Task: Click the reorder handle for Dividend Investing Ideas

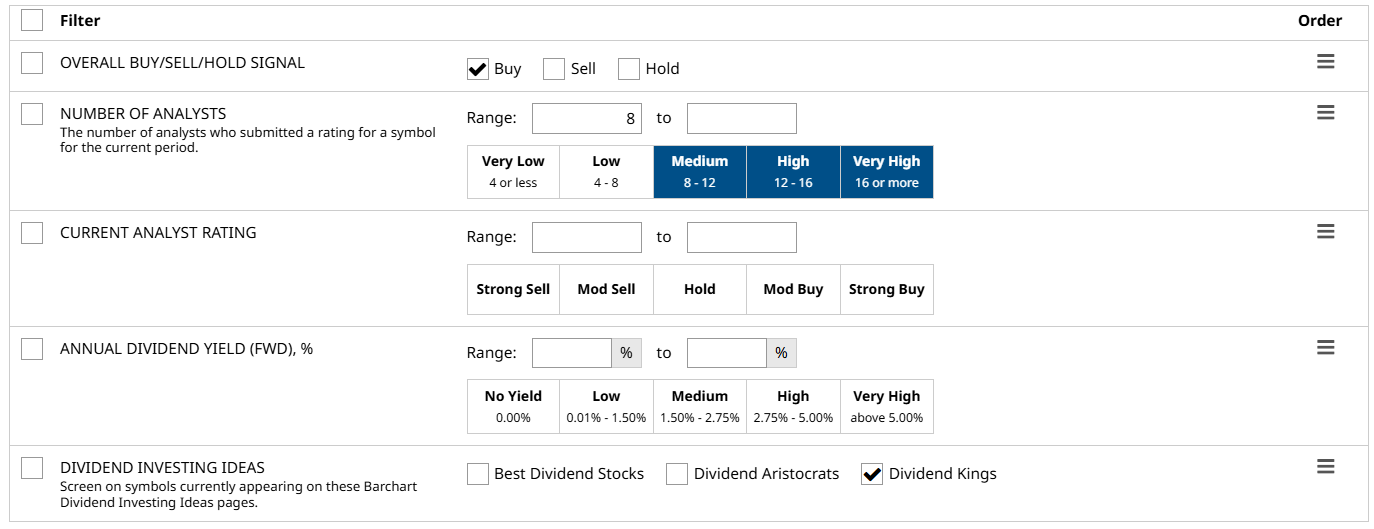Action: tap(1325, 467)
